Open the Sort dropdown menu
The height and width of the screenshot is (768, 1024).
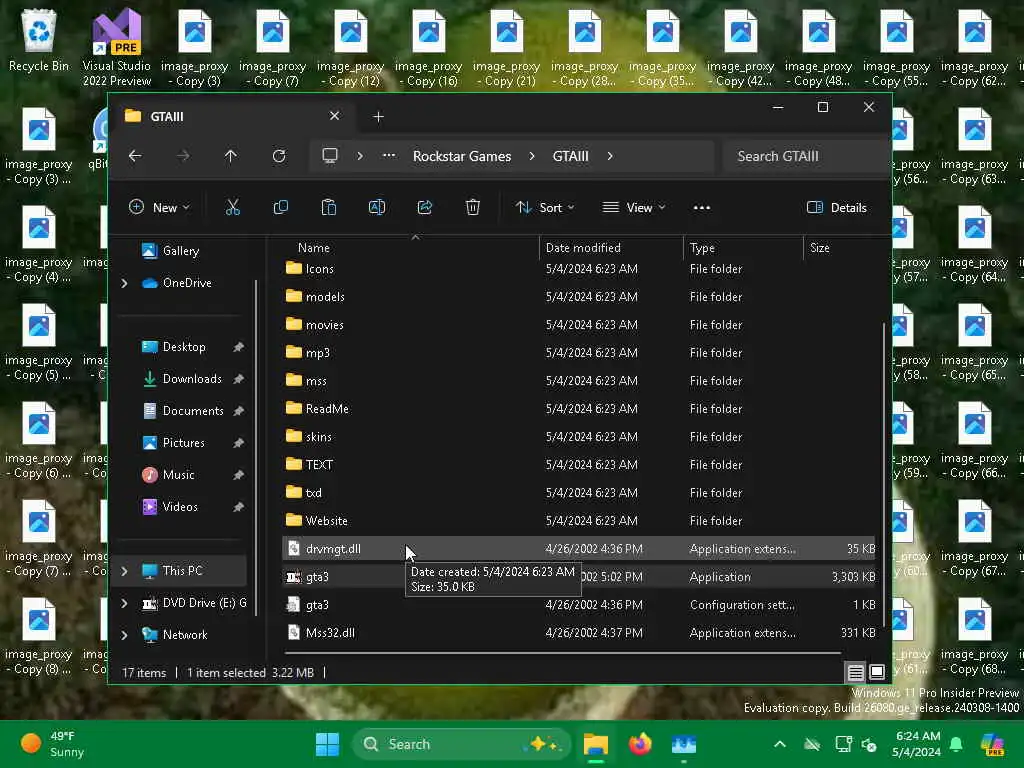tap(545, 208)
